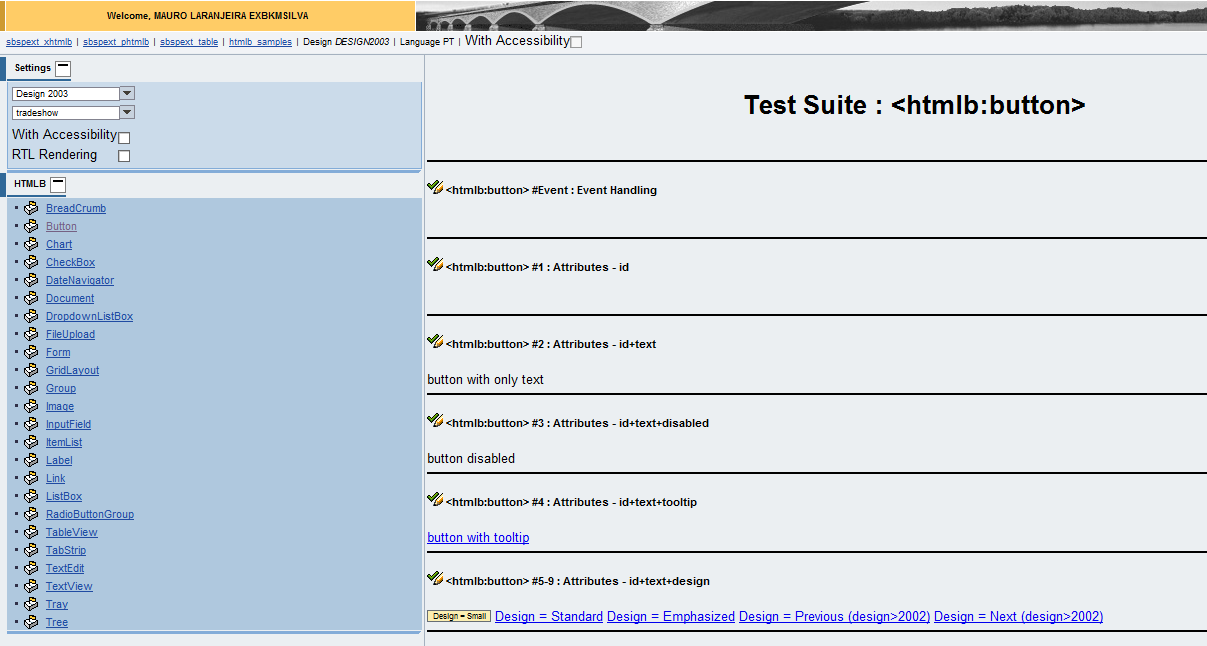
Task: Click checkmark icon beside #2 id+text test heading
Action: [435, 341]
